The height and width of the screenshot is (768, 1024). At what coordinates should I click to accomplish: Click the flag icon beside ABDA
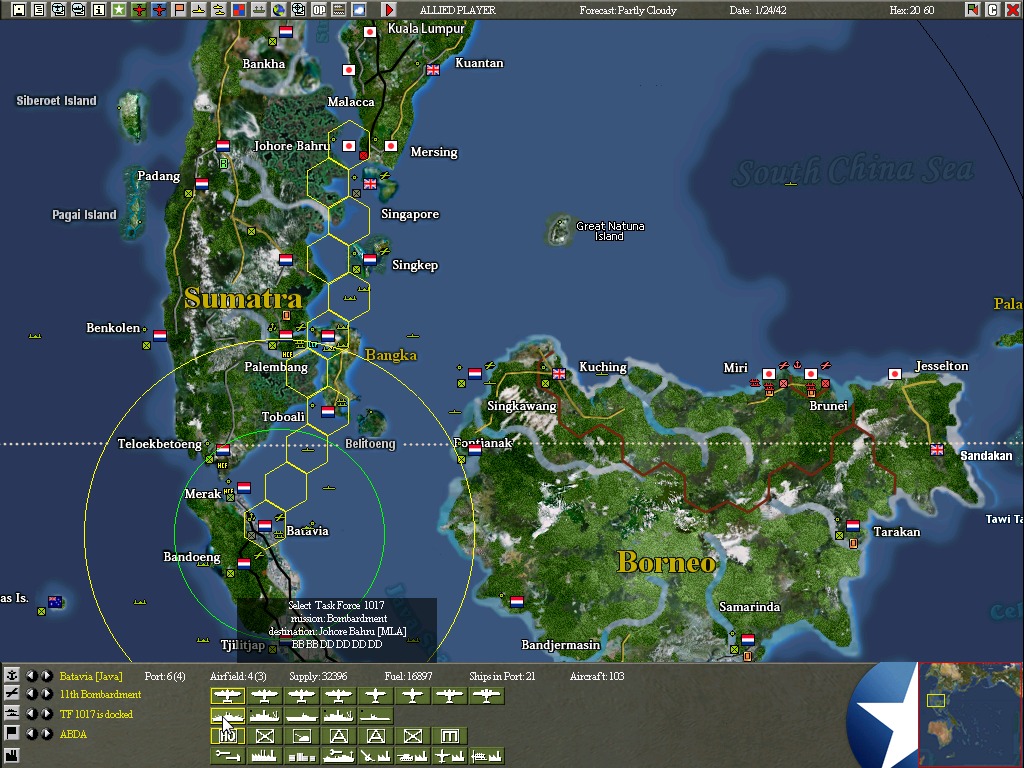click(12, 733)
